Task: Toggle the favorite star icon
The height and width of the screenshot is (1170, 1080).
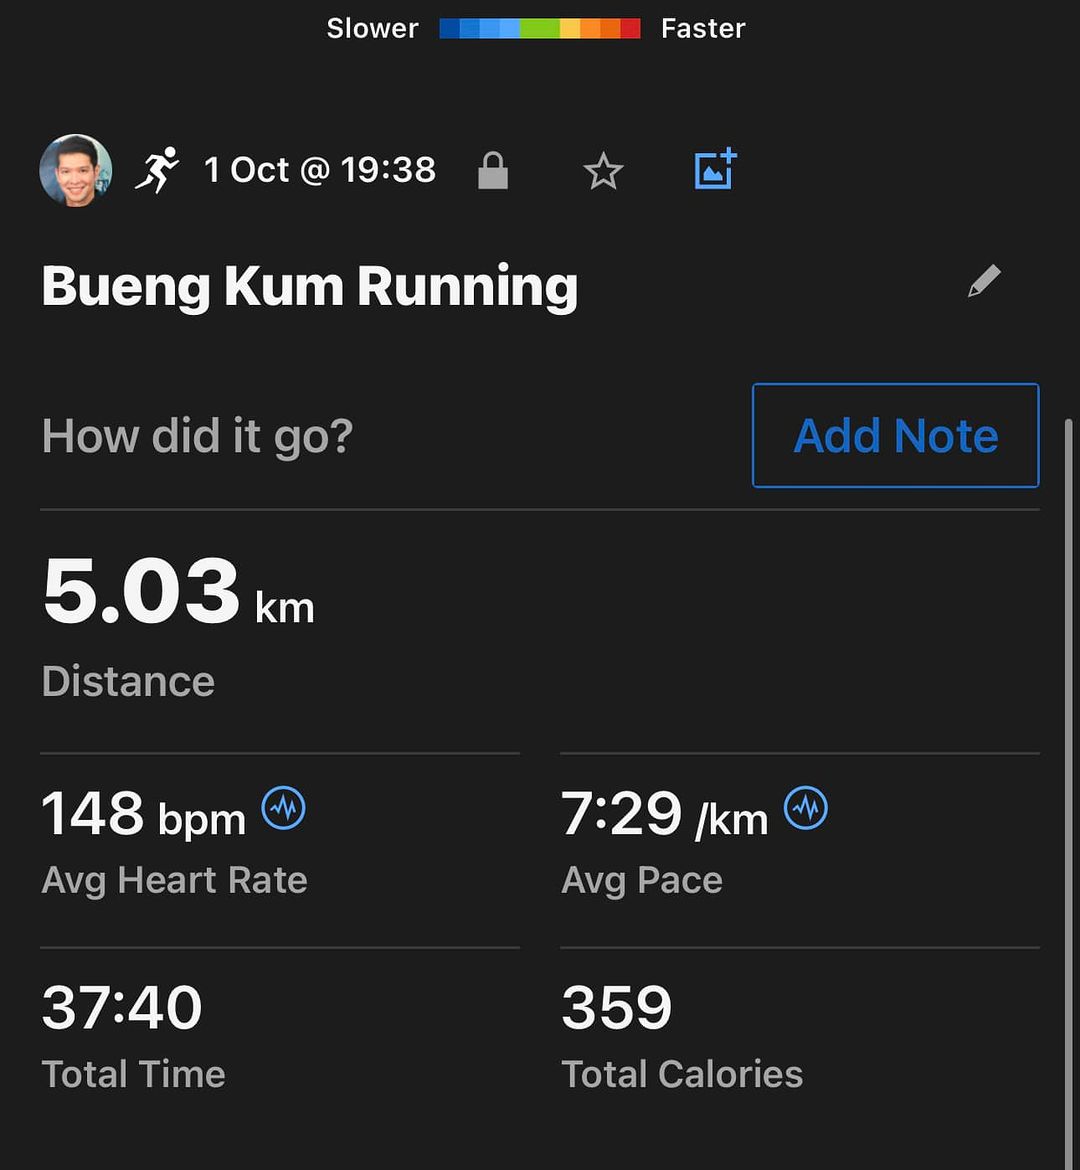Action: point(603,171)
